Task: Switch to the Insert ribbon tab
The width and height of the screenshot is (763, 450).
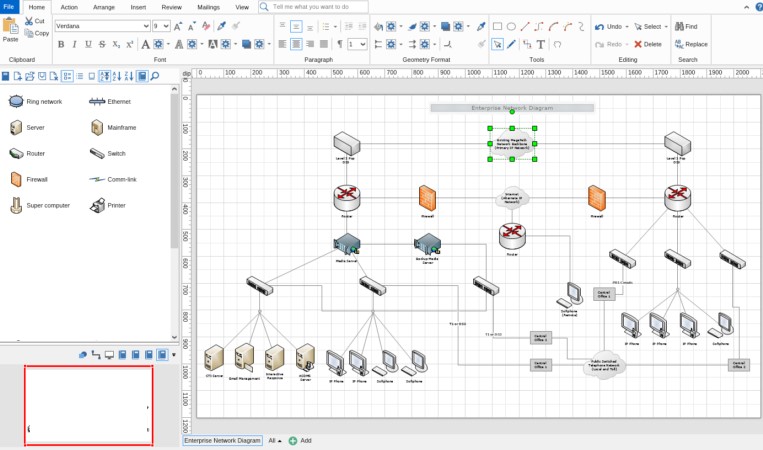Action: [x=138, y=7]
